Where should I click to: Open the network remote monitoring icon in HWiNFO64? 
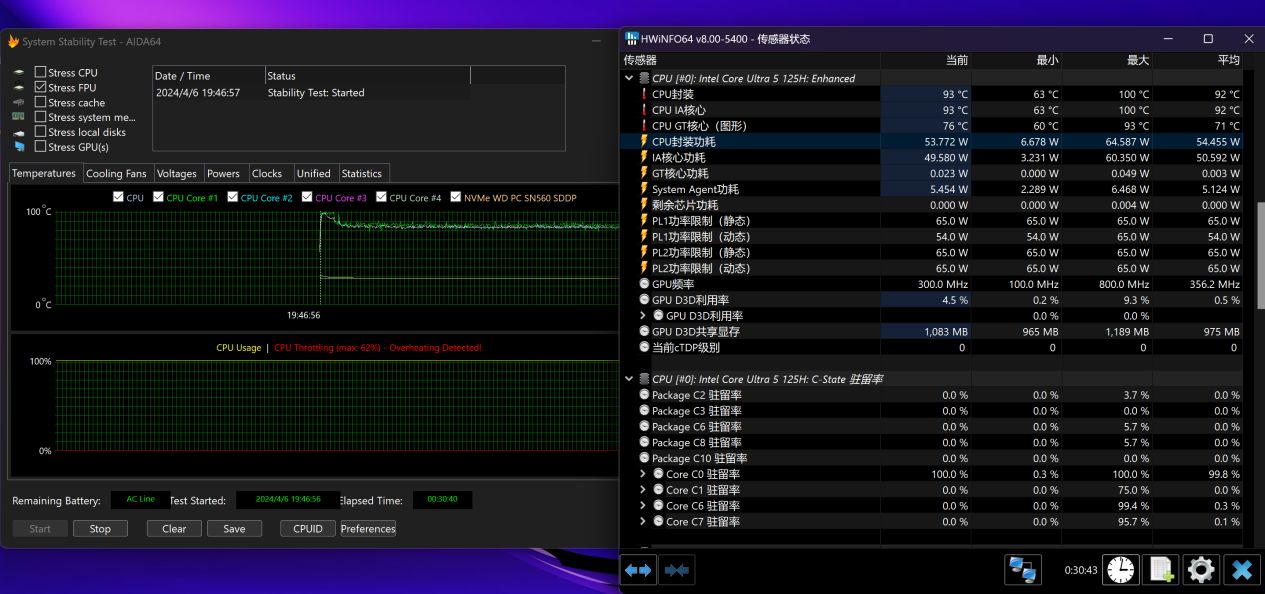[1023, 570]
